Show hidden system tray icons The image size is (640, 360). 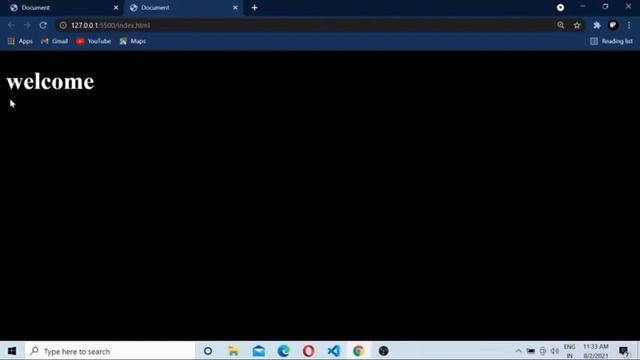(x=518, y=351)
